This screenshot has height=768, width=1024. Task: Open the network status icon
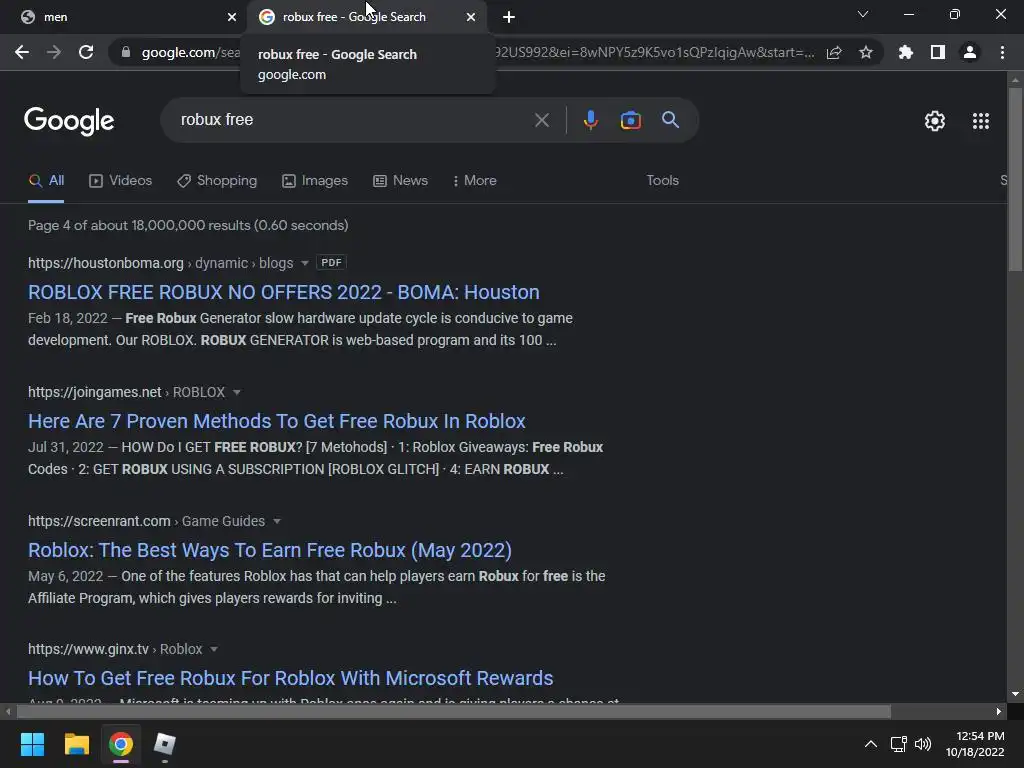(899, 744)
